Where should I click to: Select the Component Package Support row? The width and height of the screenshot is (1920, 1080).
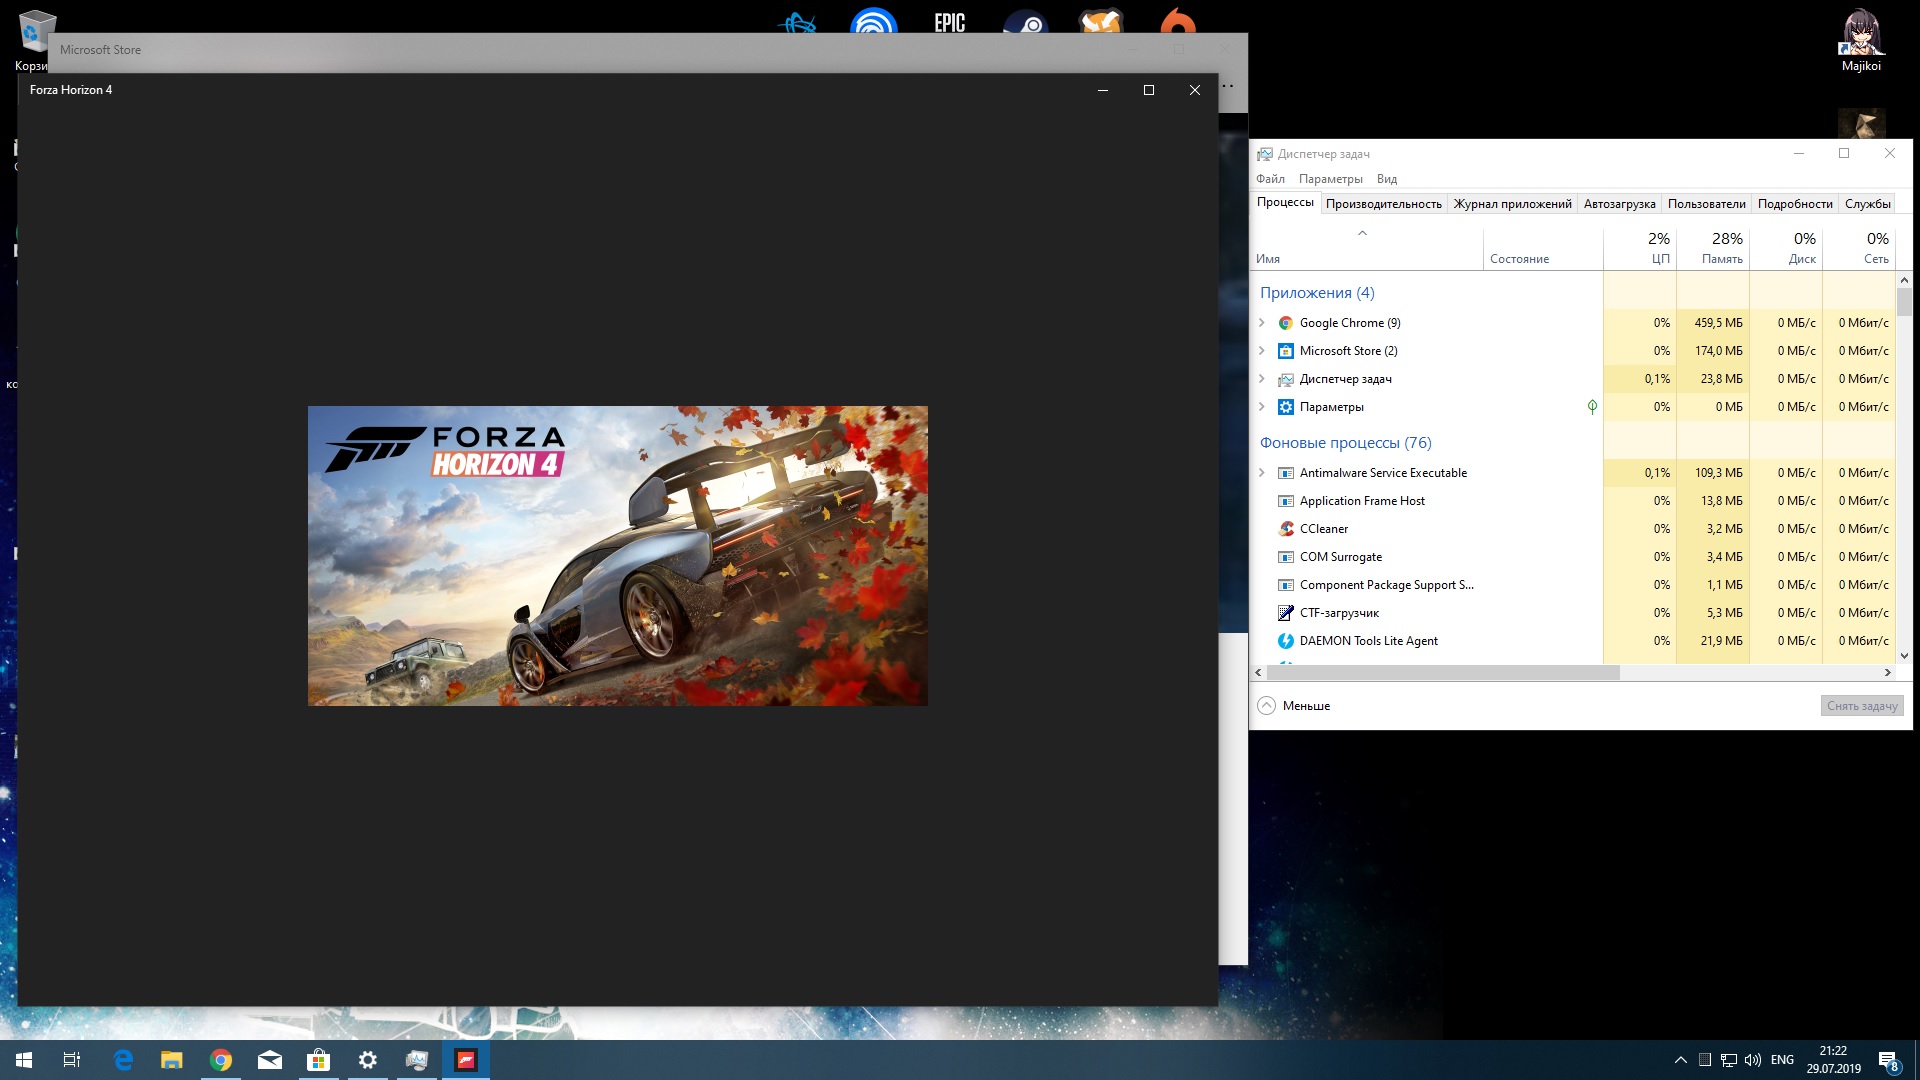tap(1572, 585)
